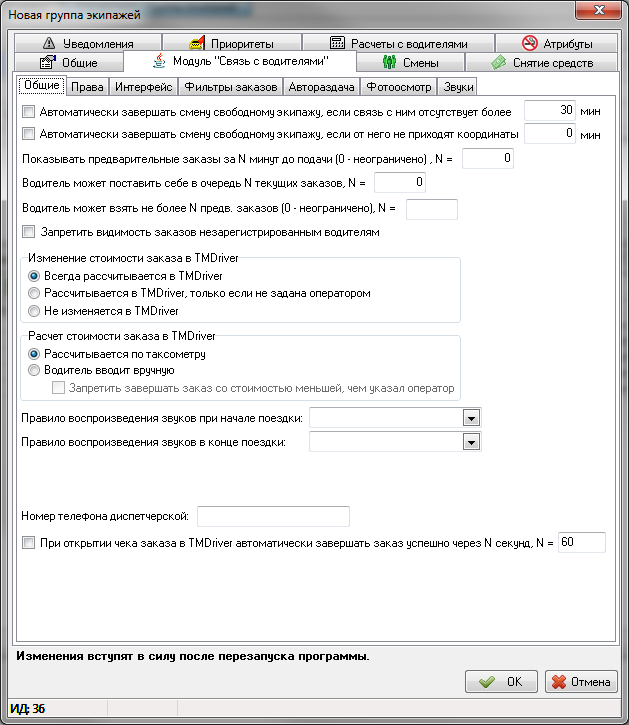This screenshot has height=725, width=629.
Task: Click the notepad icon on Общие top tab
Action: tap(48, 62)
